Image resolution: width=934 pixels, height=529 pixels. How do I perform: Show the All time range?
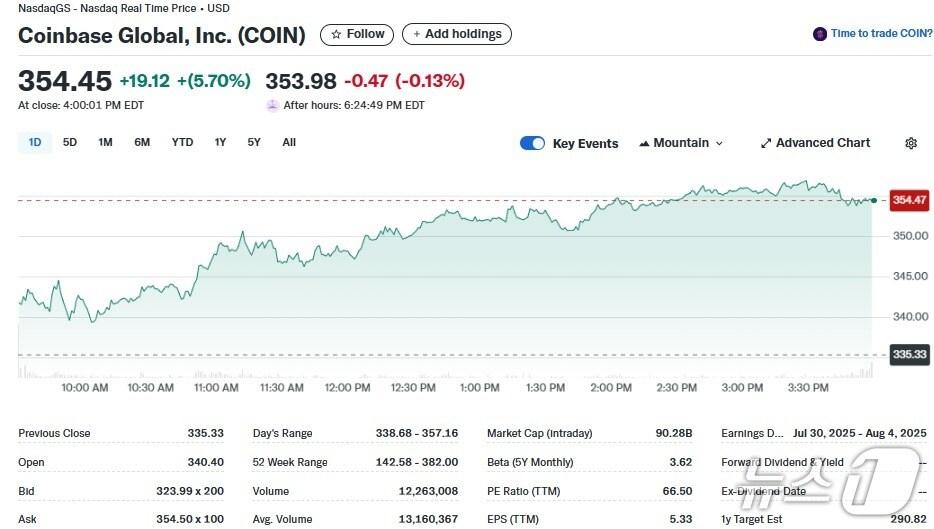pyautogui.click(x=289, y=142)
